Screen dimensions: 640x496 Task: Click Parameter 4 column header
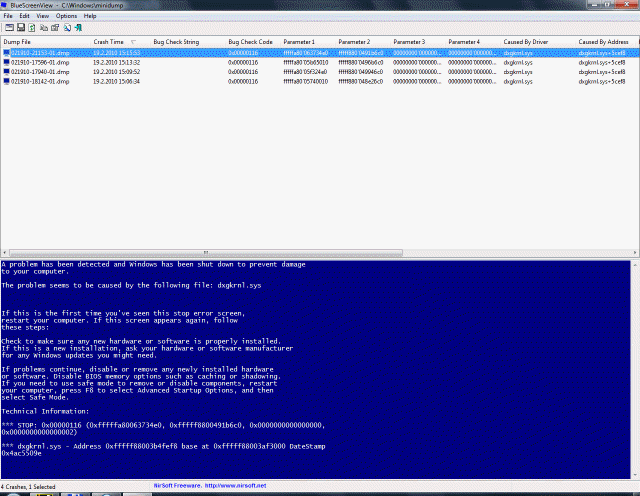click(473, 42)
